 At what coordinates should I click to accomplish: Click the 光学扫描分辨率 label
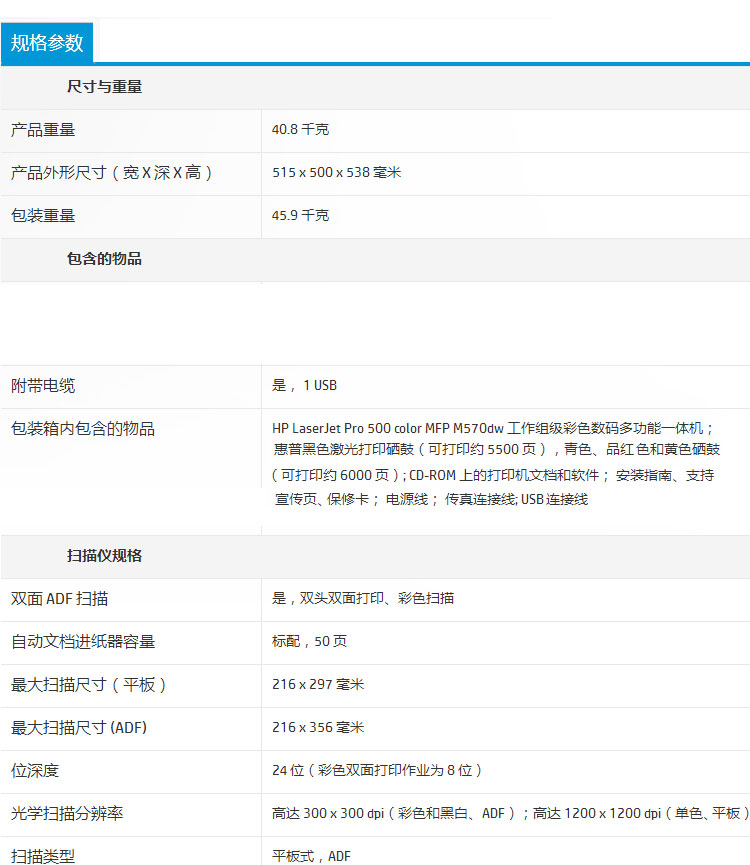point(67,814)
